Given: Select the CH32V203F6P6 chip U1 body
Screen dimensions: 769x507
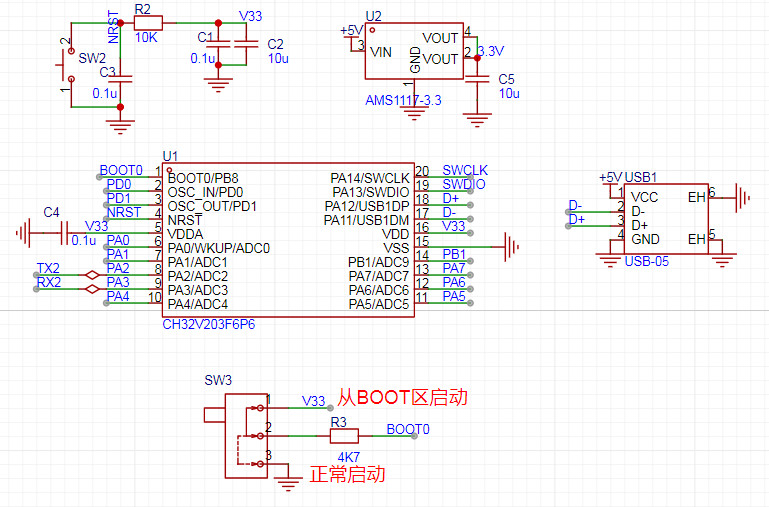Looking at the screenshot, I should [x=288, y=240].
